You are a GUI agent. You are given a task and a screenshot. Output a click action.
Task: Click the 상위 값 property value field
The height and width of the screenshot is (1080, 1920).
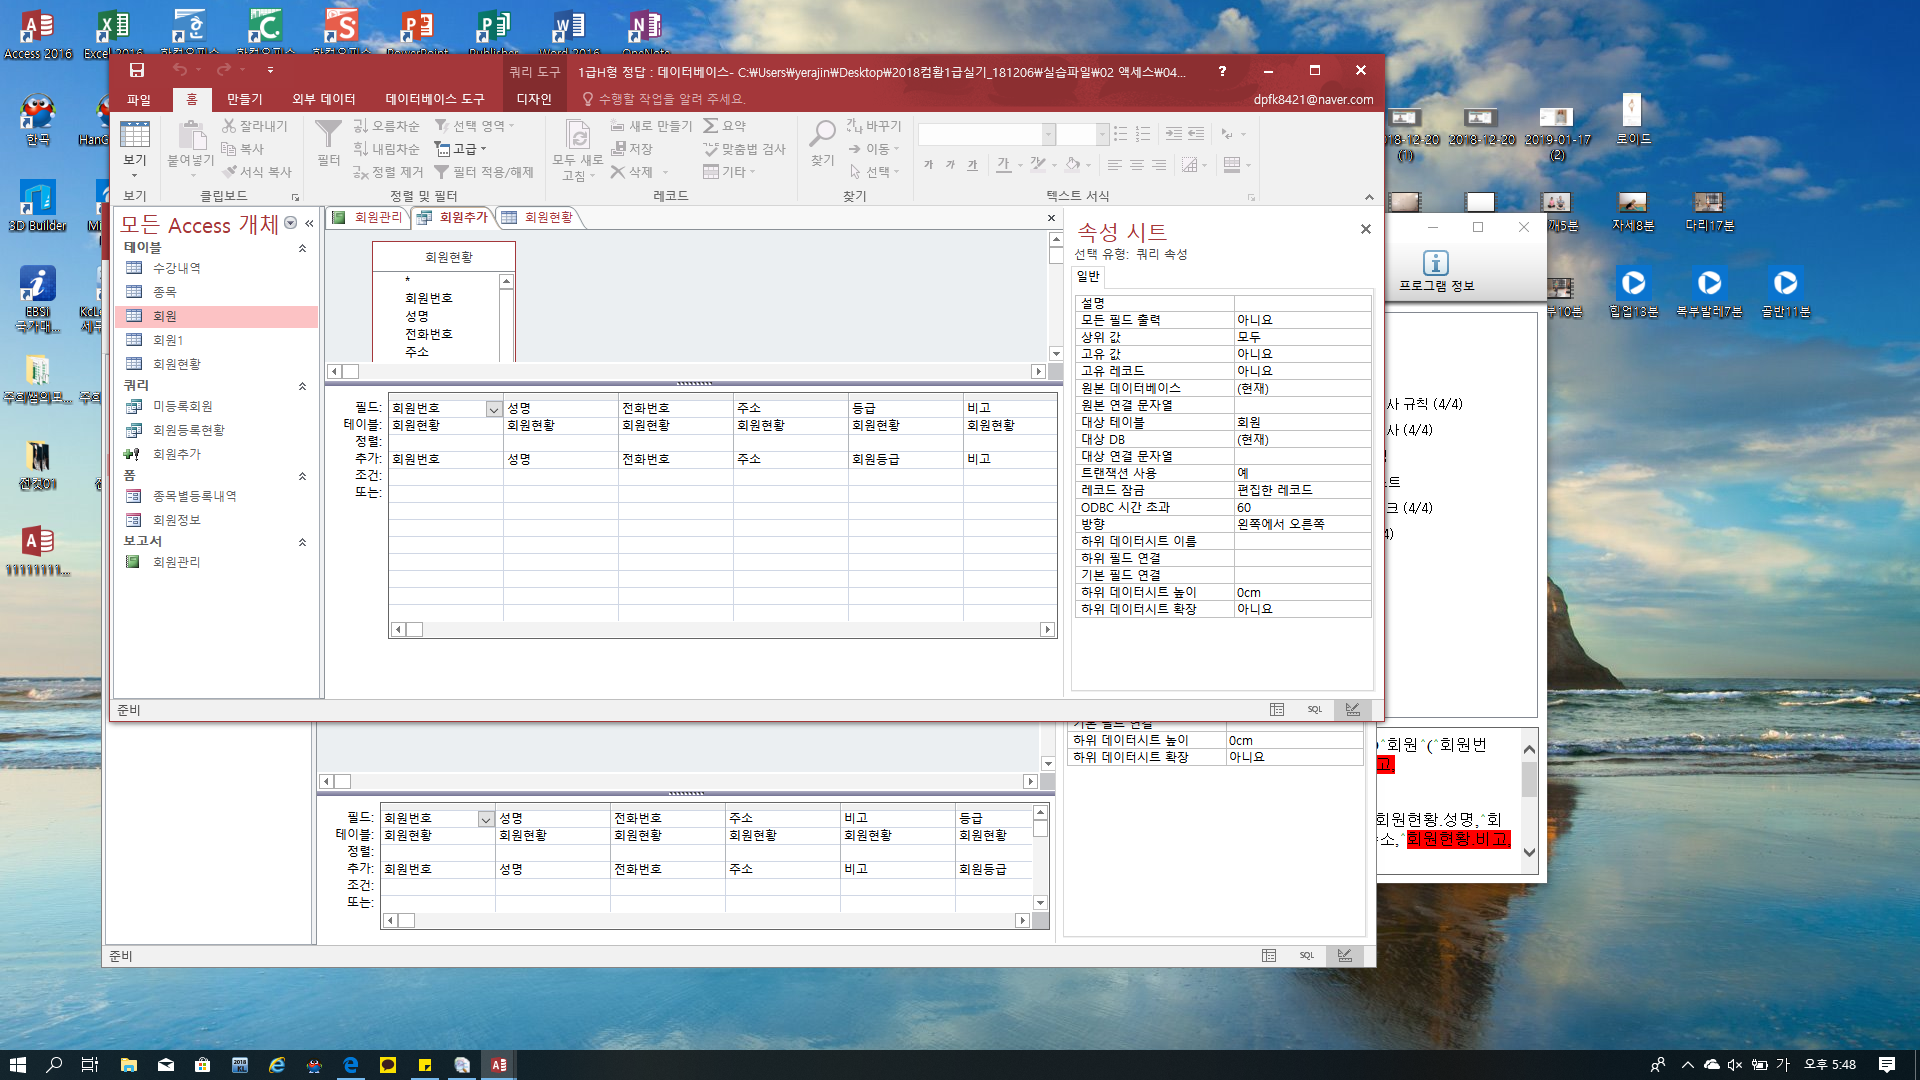click(1300, 337)
